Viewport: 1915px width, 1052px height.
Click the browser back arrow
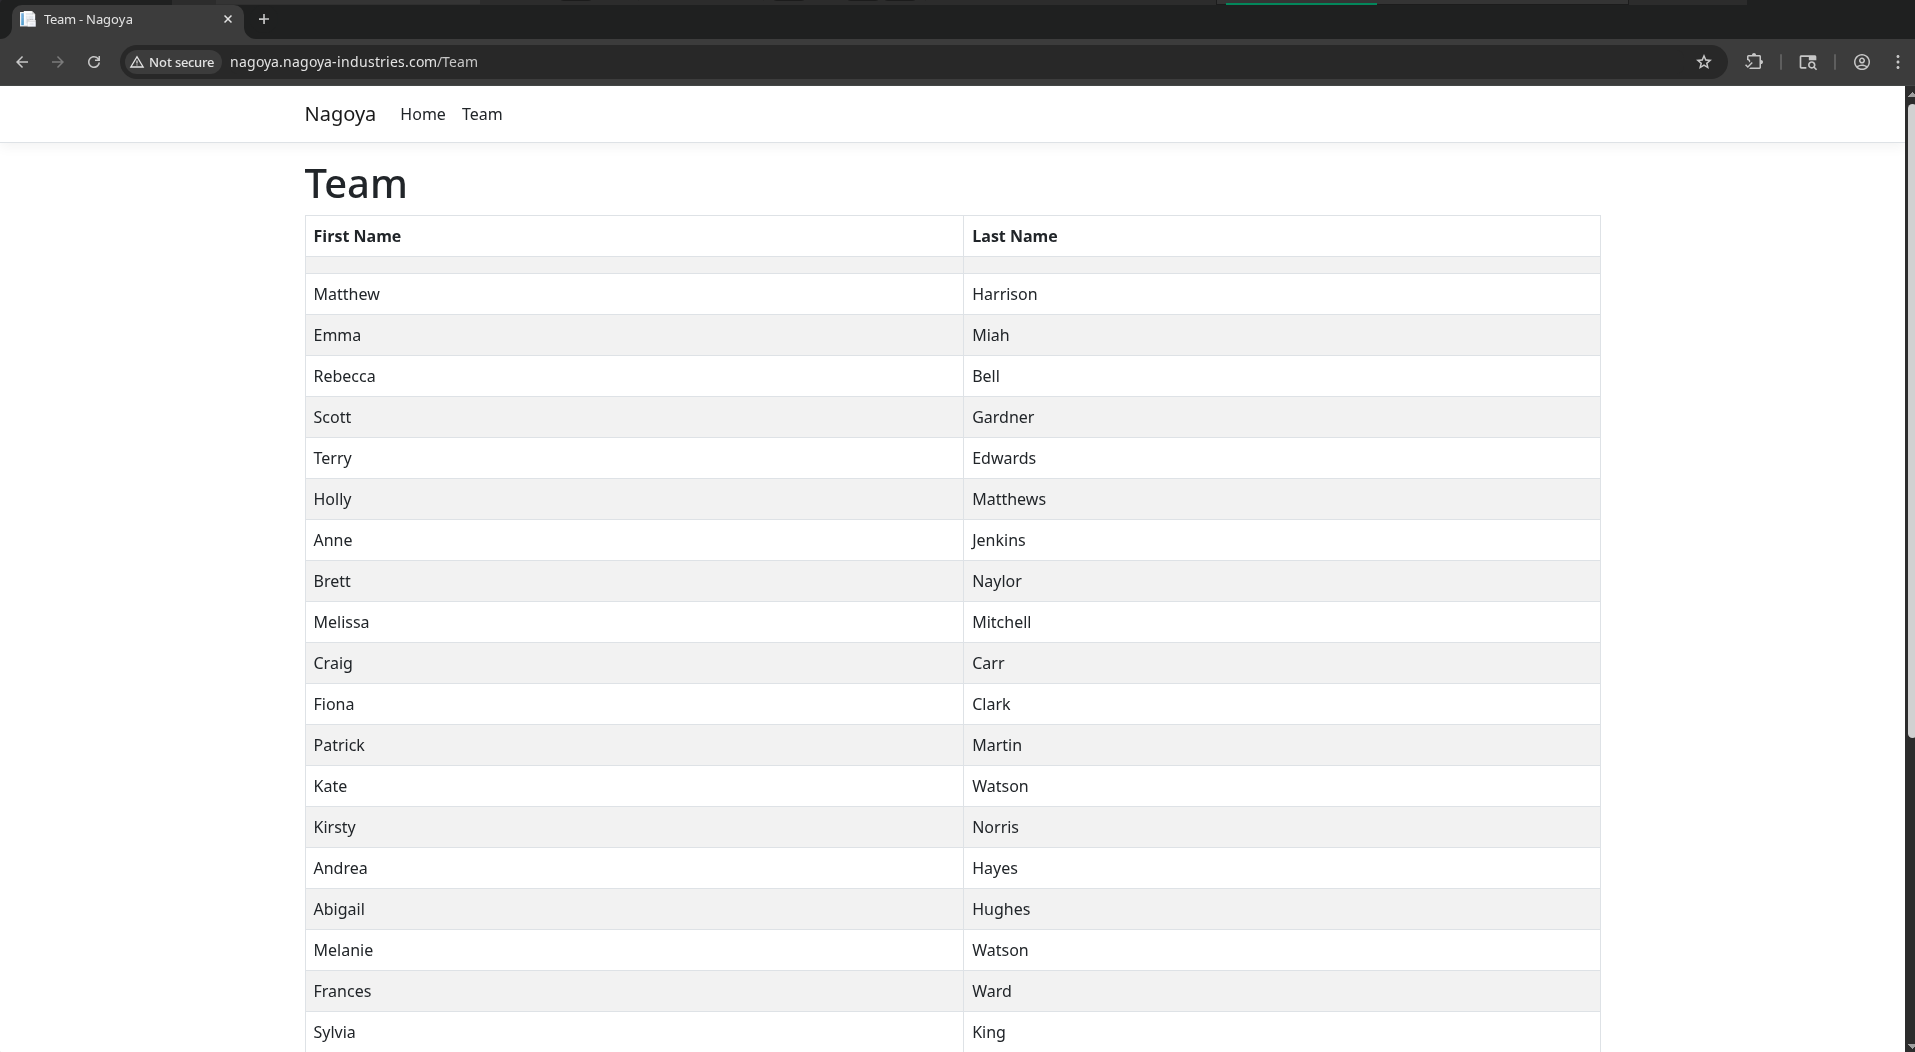click(22, 62)
